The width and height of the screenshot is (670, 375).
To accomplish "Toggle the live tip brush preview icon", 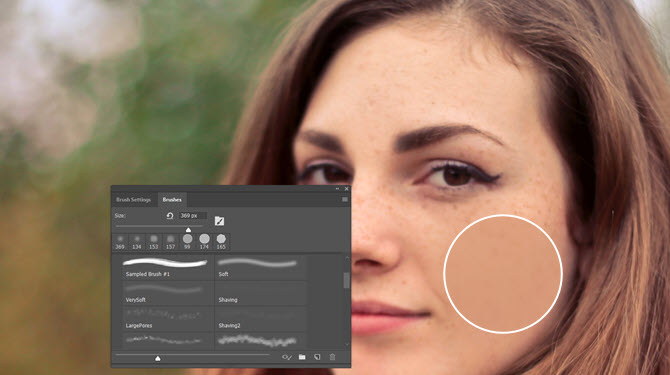I will click(287, 357).
